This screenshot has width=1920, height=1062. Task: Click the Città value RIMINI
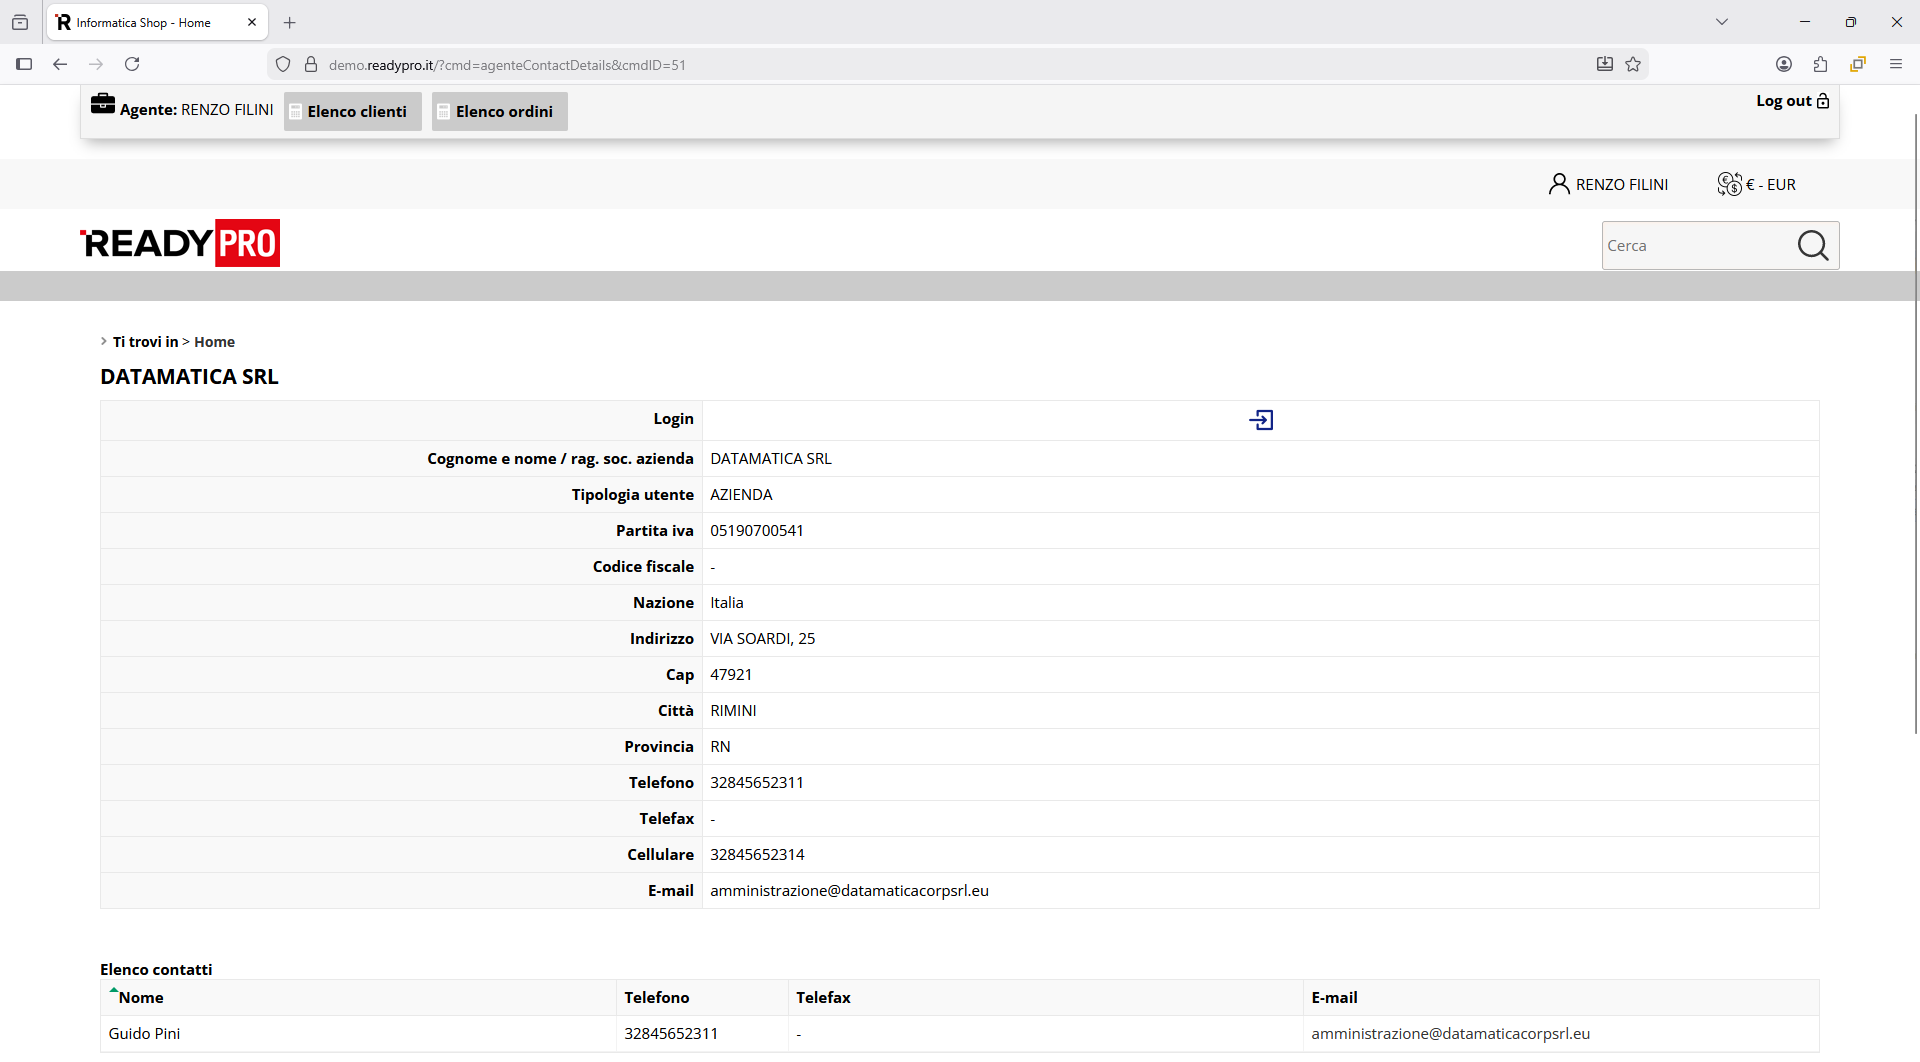tap(733, 711)
